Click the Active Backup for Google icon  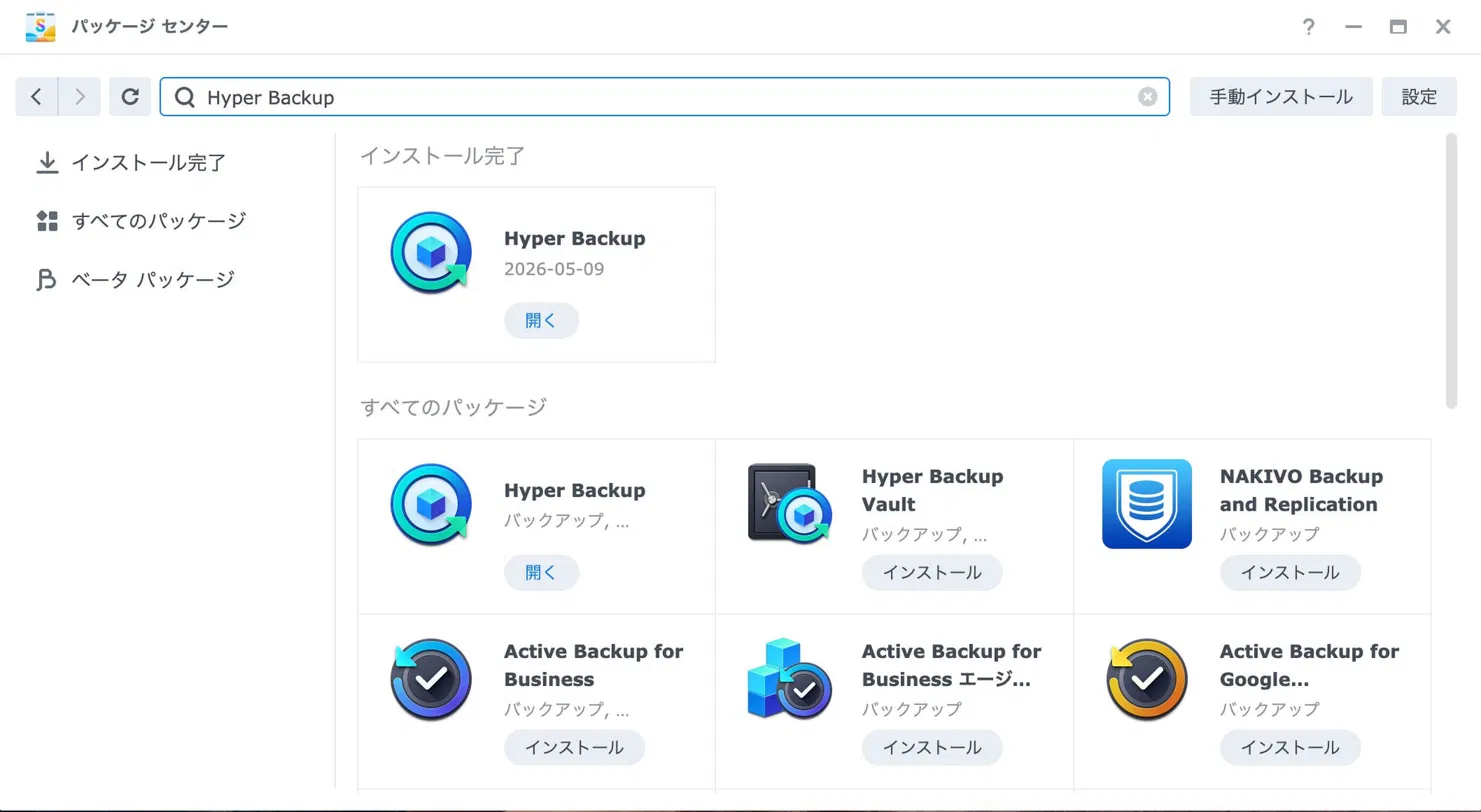click(x=1147, y=680)
